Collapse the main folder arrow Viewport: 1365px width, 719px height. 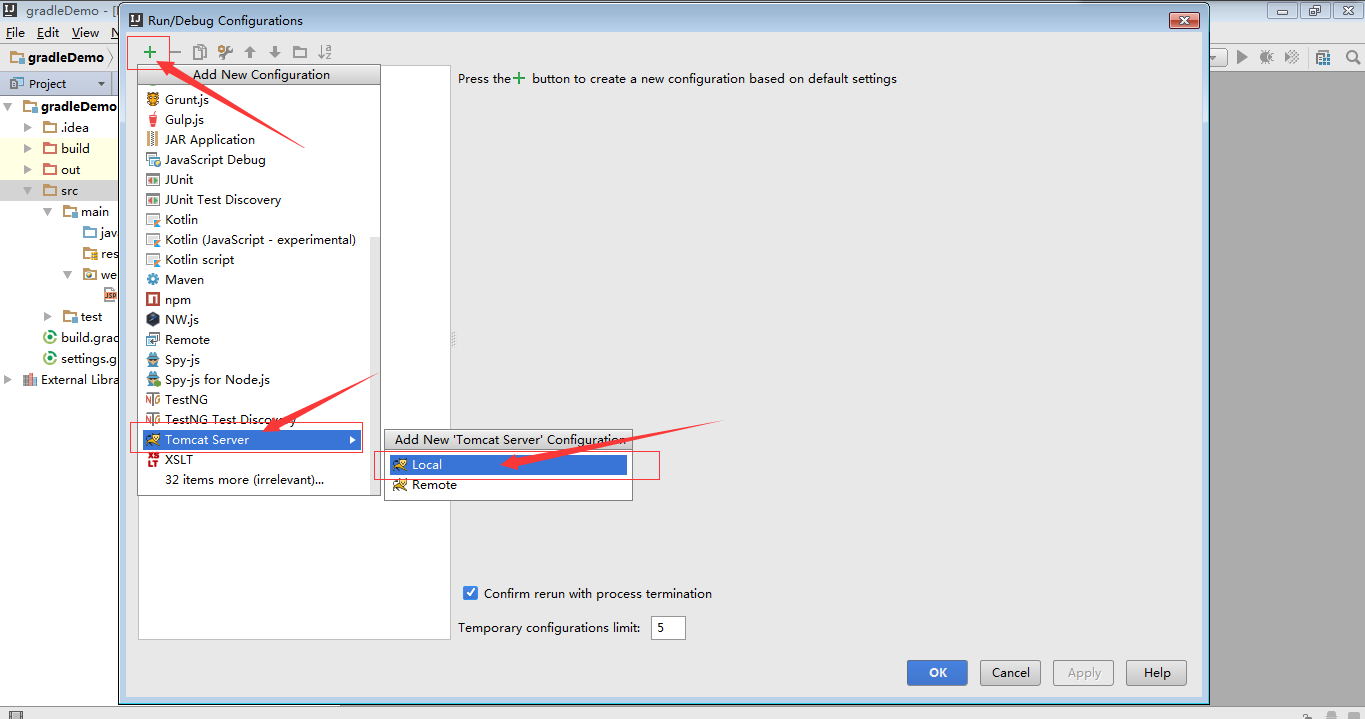pyautogui.click(x=48, y=211)
